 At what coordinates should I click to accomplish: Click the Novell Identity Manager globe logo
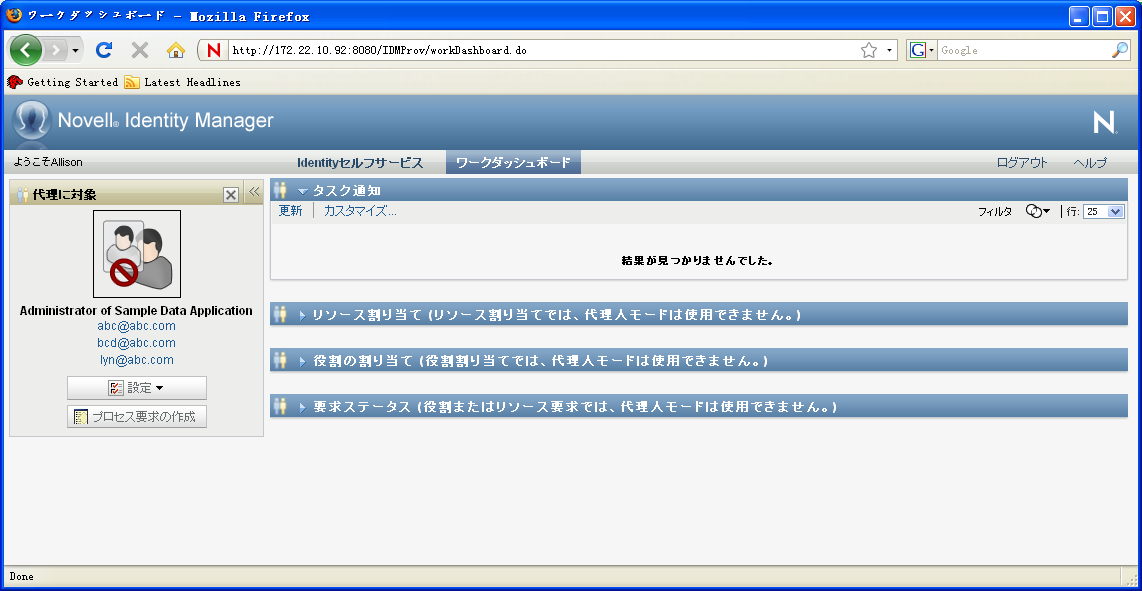31,120
